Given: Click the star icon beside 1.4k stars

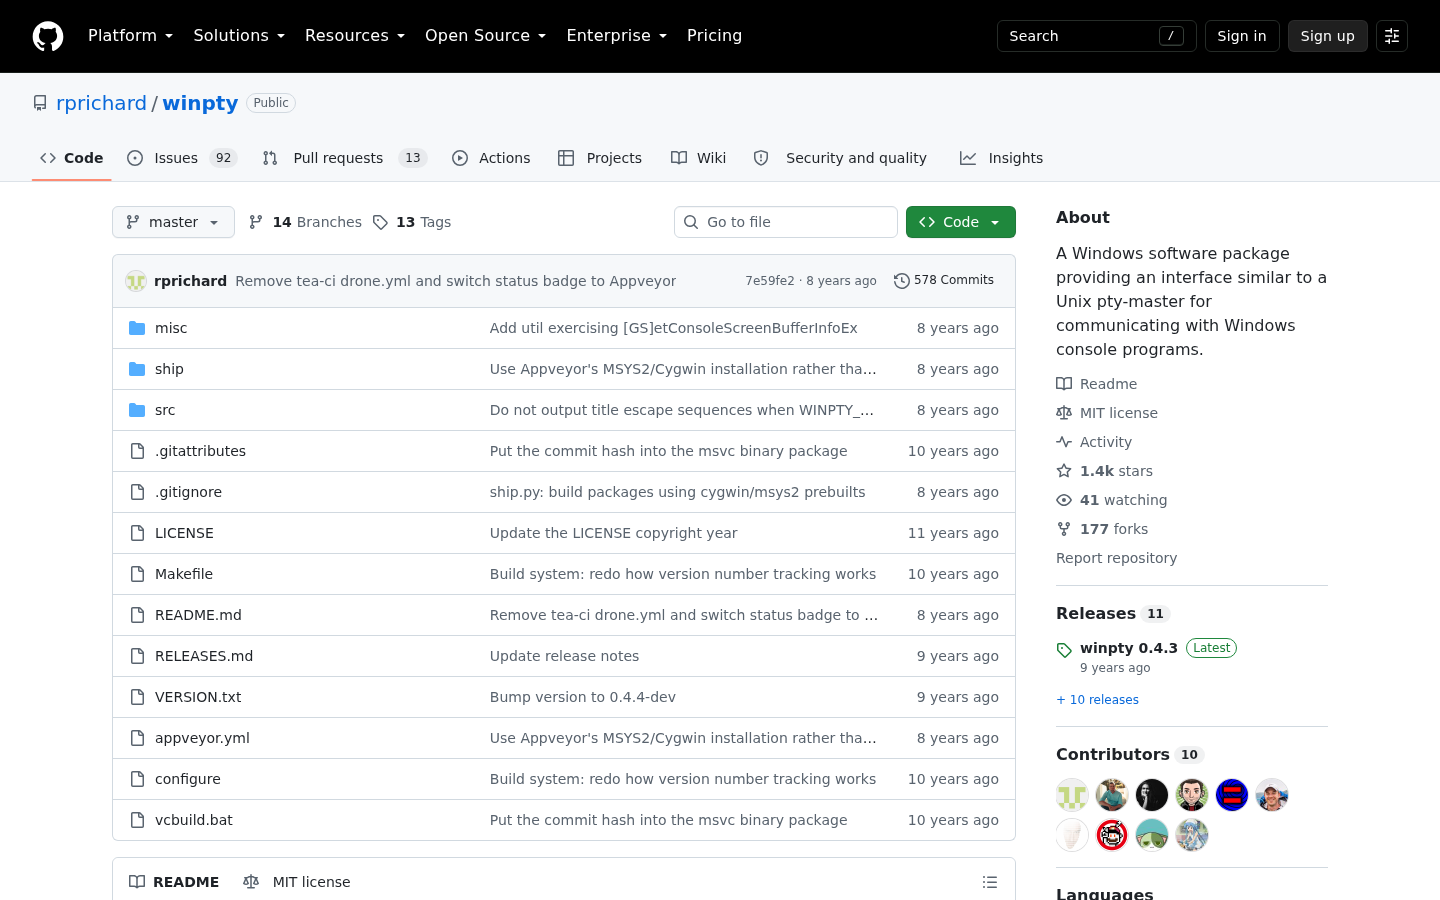Looking at the screenshot, I should pyautogui.click(x=1064, y=471).
